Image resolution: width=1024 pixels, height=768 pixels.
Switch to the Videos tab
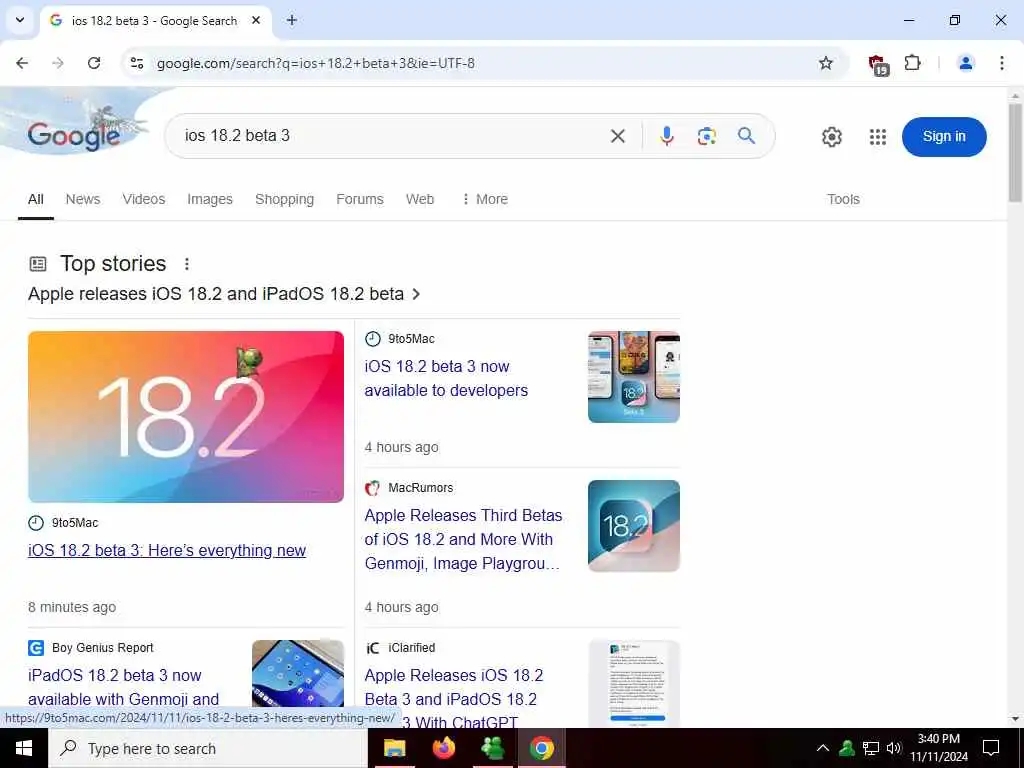144,199
